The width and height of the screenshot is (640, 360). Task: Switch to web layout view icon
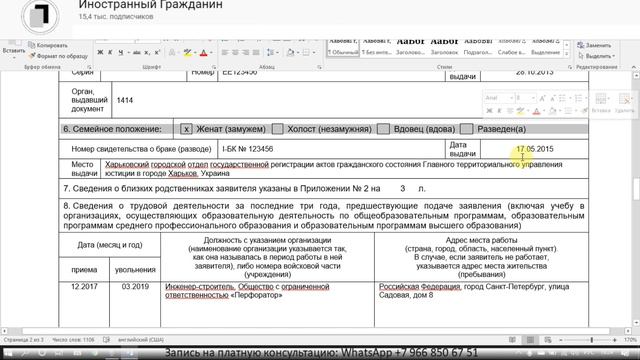click(x=548, y=340)
